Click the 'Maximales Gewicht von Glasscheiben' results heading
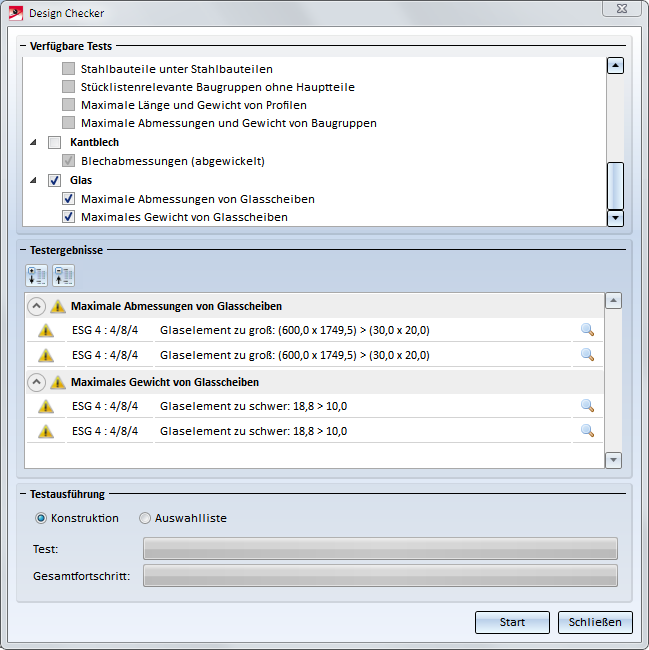This screenshot has width=649, height=650. 165,382
